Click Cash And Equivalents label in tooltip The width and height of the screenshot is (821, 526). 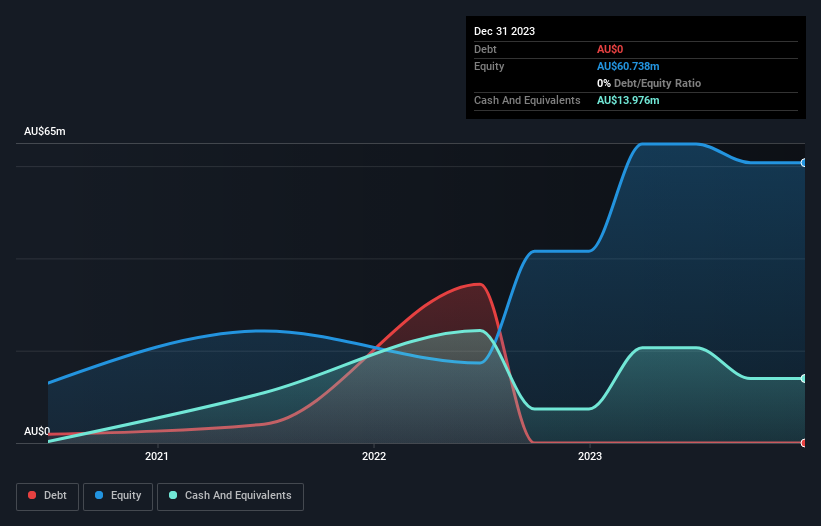pyautogui.click(x=527, y=100)
